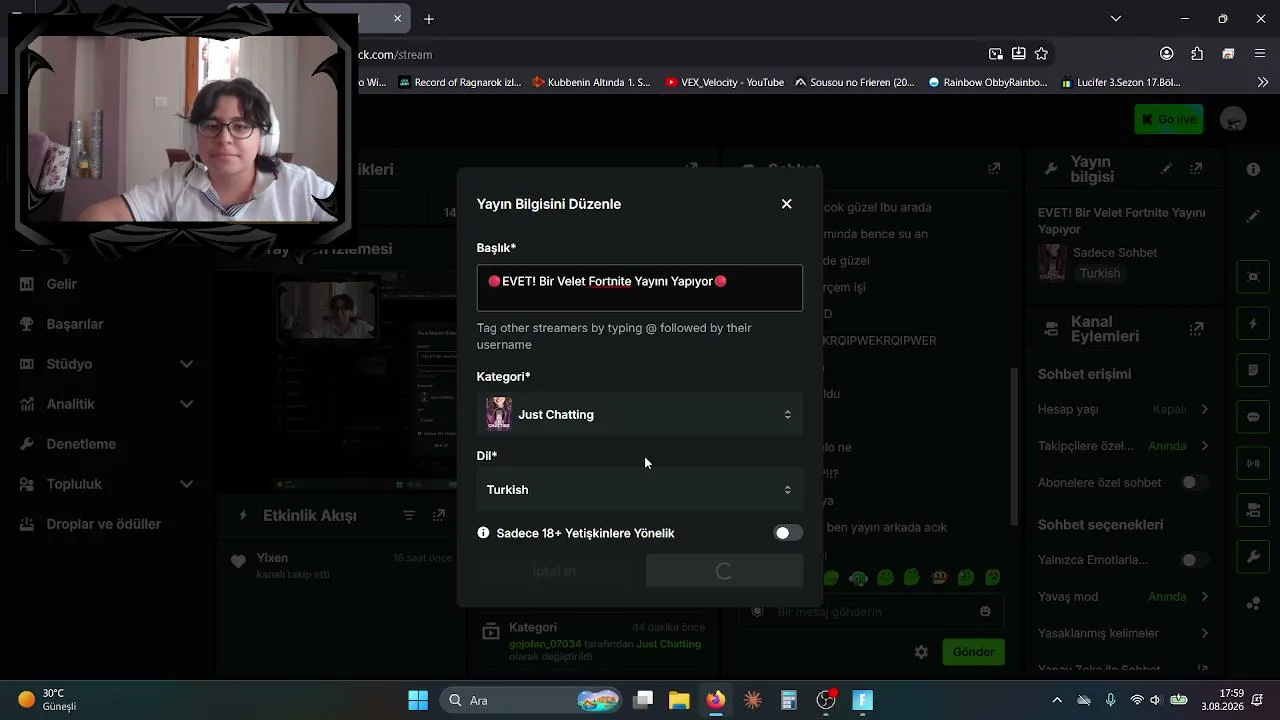Pop out the Etkinlik Akışı panel
Screen dimensions: 1280x720
click(x=439, y=515)
